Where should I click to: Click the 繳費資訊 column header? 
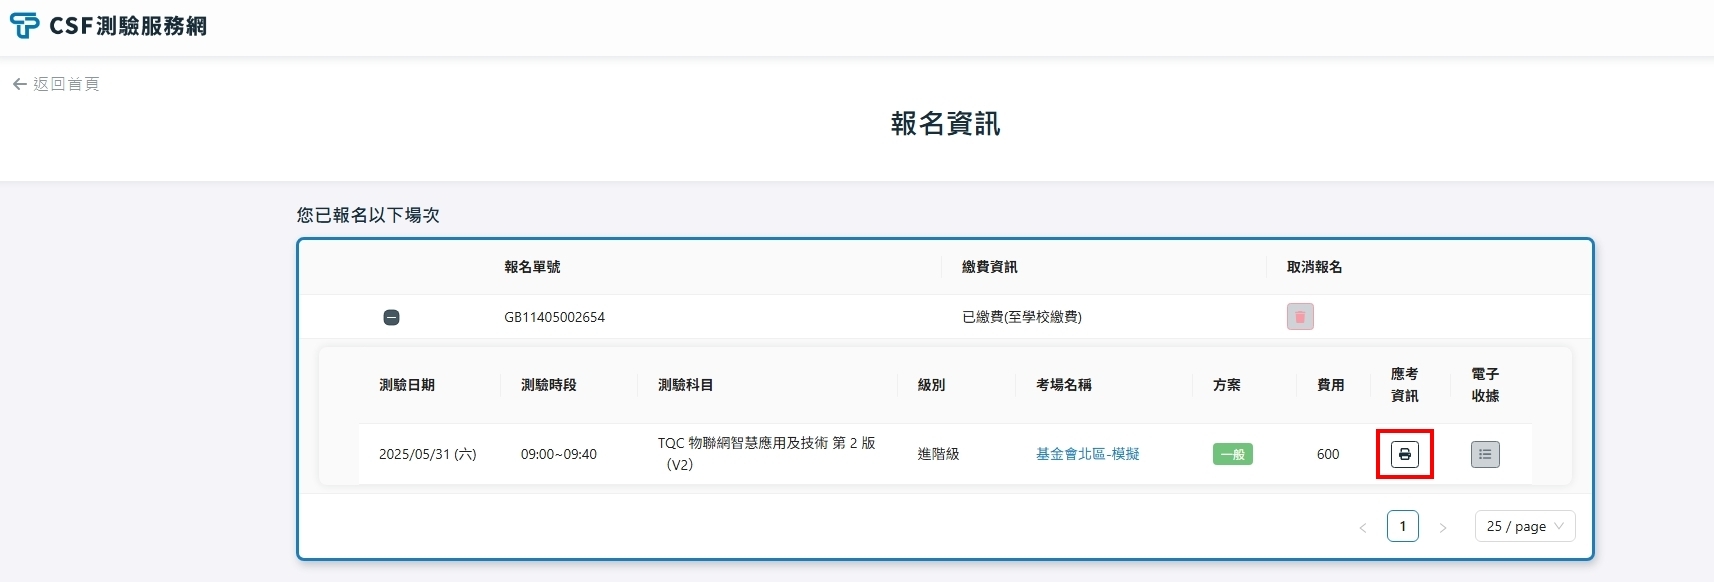pyautogui.click(x=990, y=267)
